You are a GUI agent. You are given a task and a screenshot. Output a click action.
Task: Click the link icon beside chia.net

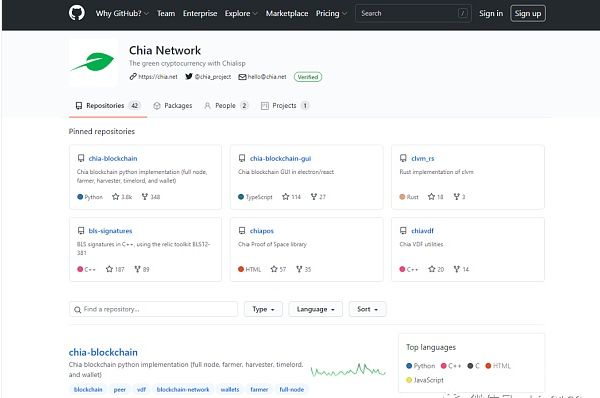point(133,77)
